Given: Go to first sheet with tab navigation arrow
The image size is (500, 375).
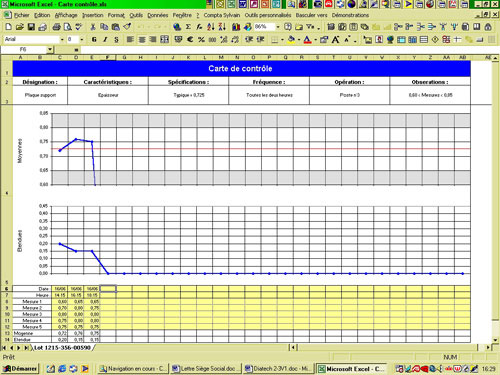Looking at the screenshot, I should point(4,348).
